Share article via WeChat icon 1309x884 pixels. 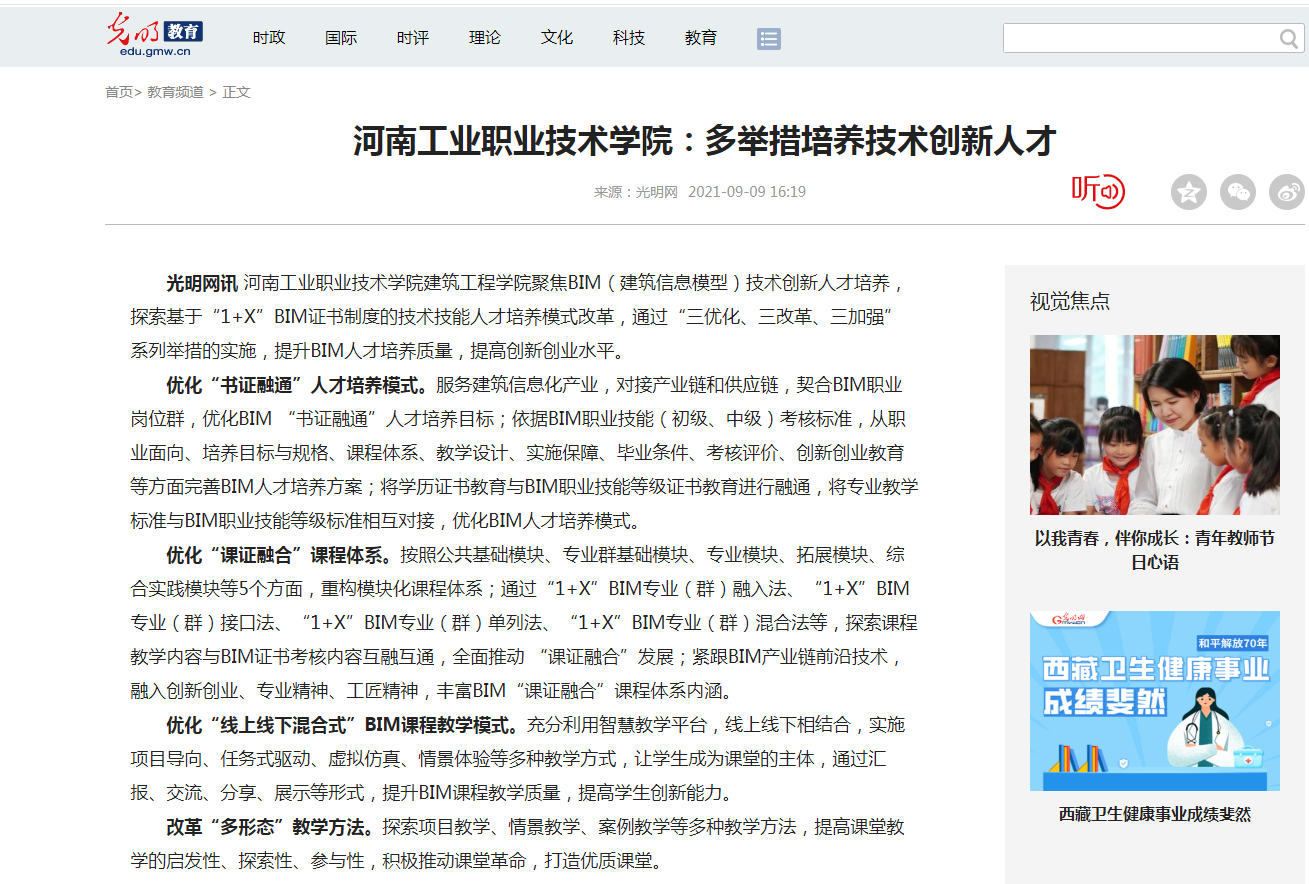pos(1238,192)
